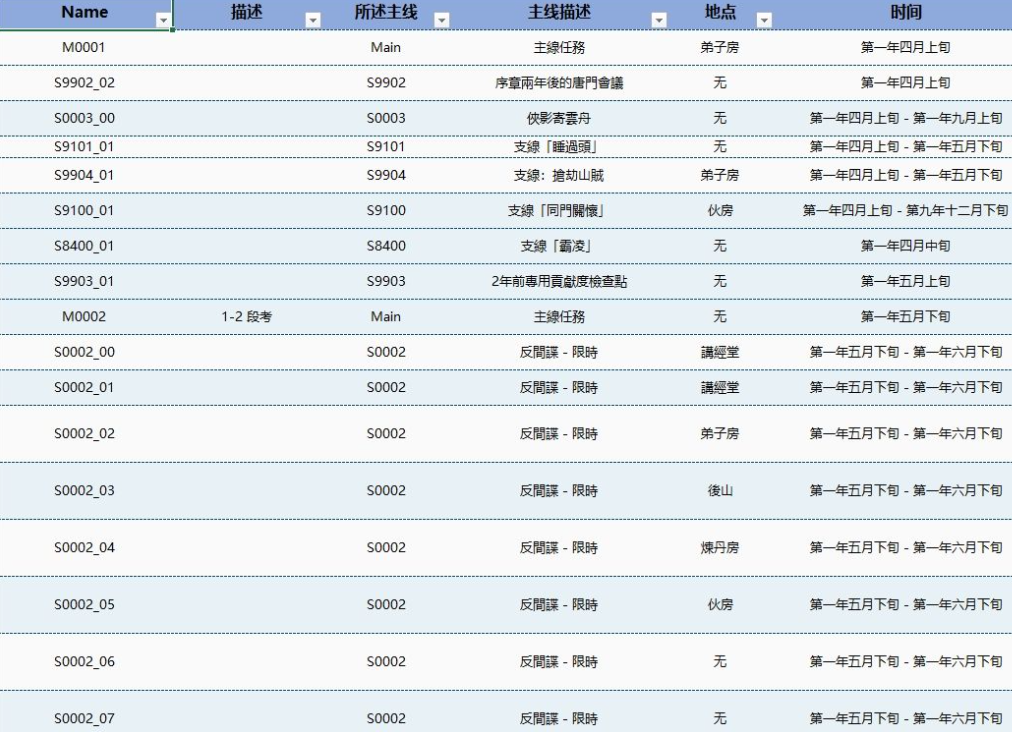Open the Name column filter dropdown

pos(162,19)
